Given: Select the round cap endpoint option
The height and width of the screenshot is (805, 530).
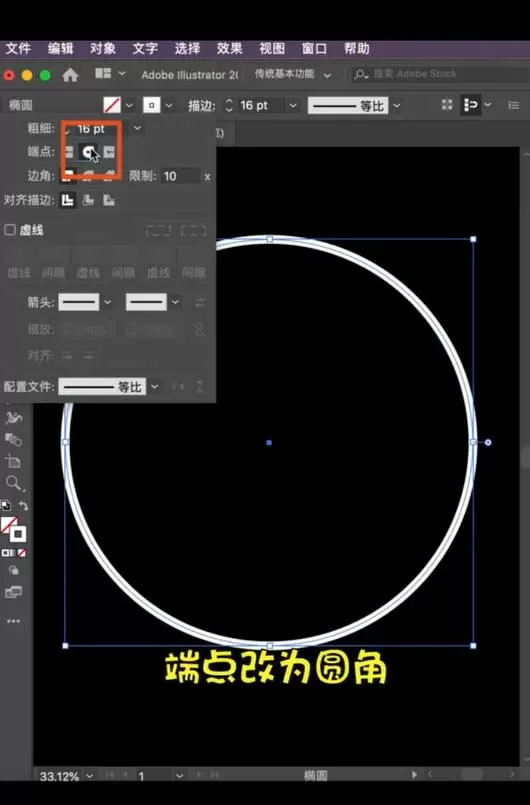Looking at the screenshot, I should 88,152.
